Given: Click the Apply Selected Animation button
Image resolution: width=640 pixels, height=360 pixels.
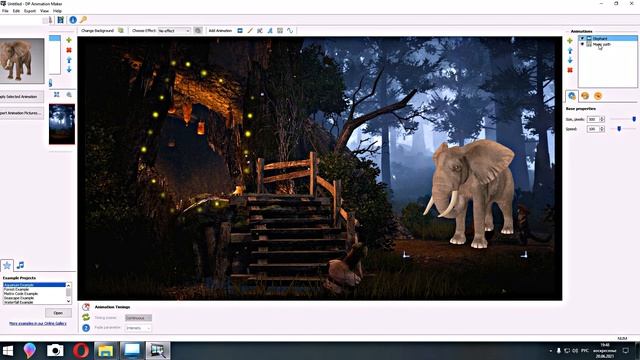Looking at the screenshot, I should click(x=21, y=97).
